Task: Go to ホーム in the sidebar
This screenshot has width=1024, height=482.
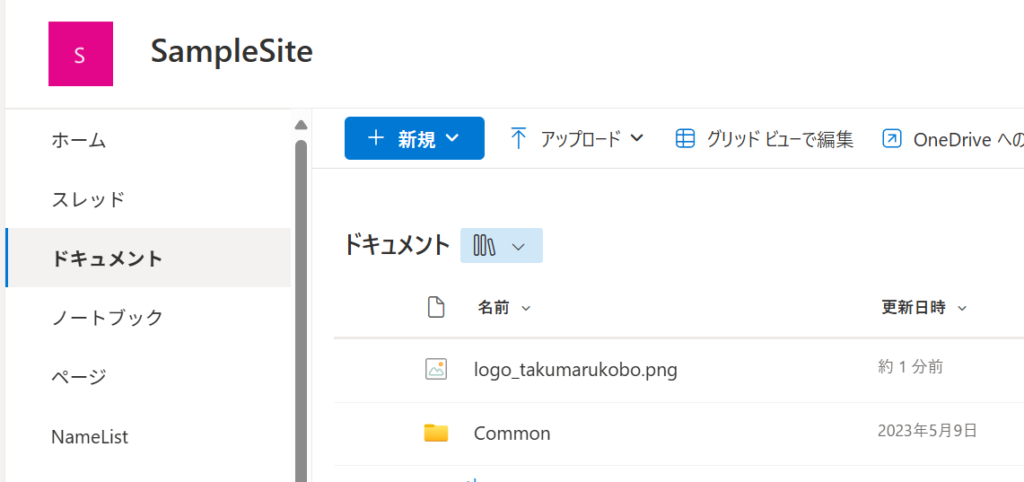Action: point(78,140)
